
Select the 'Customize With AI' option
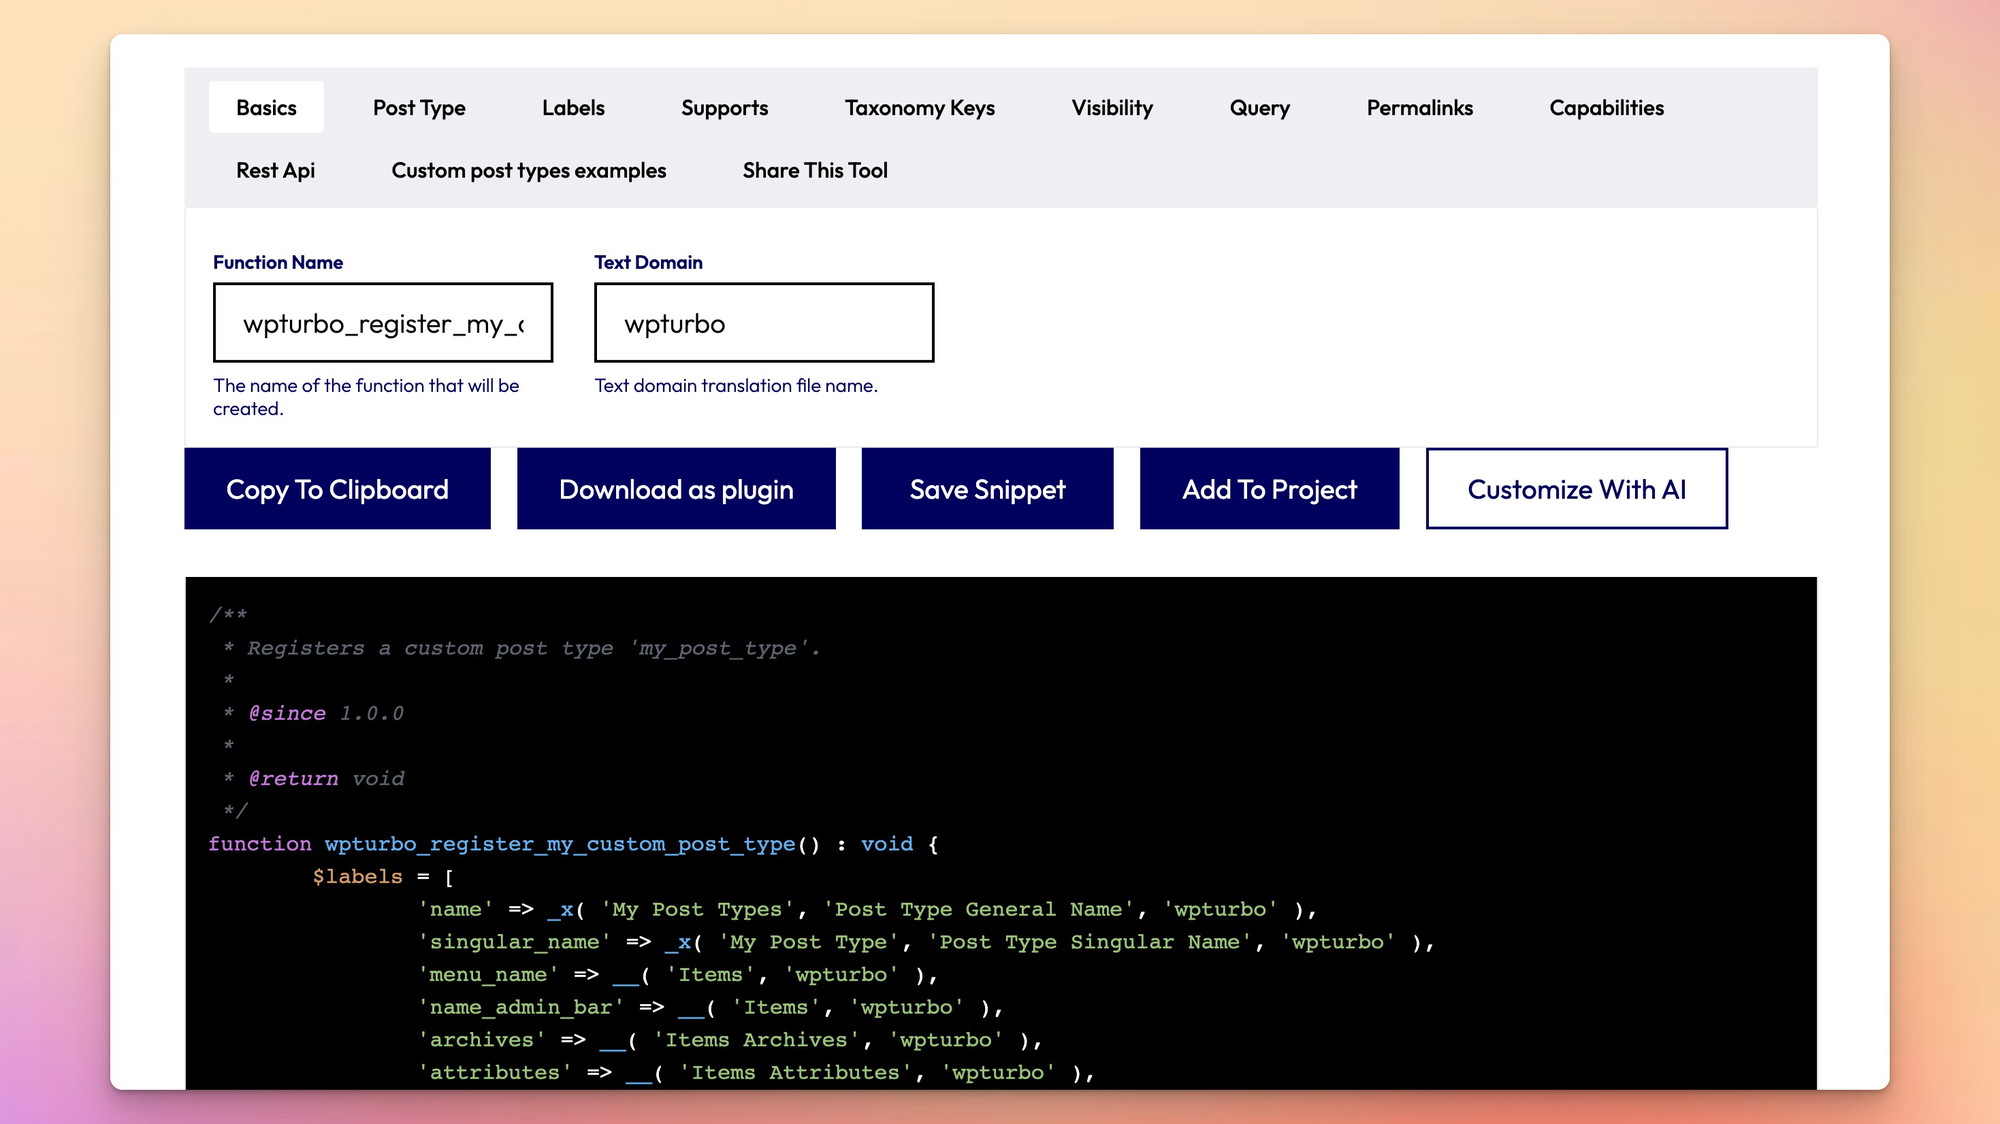coord(1577,488)
